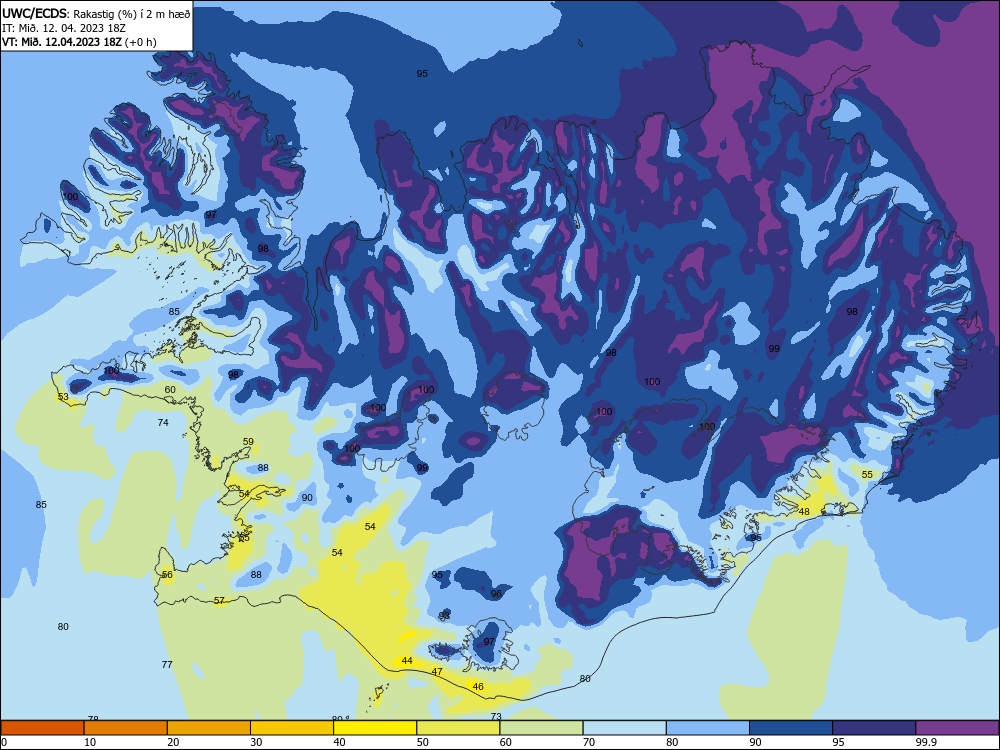Click the '56' humidity value on the map
The image size is (1000, 750).
(167, 575)
